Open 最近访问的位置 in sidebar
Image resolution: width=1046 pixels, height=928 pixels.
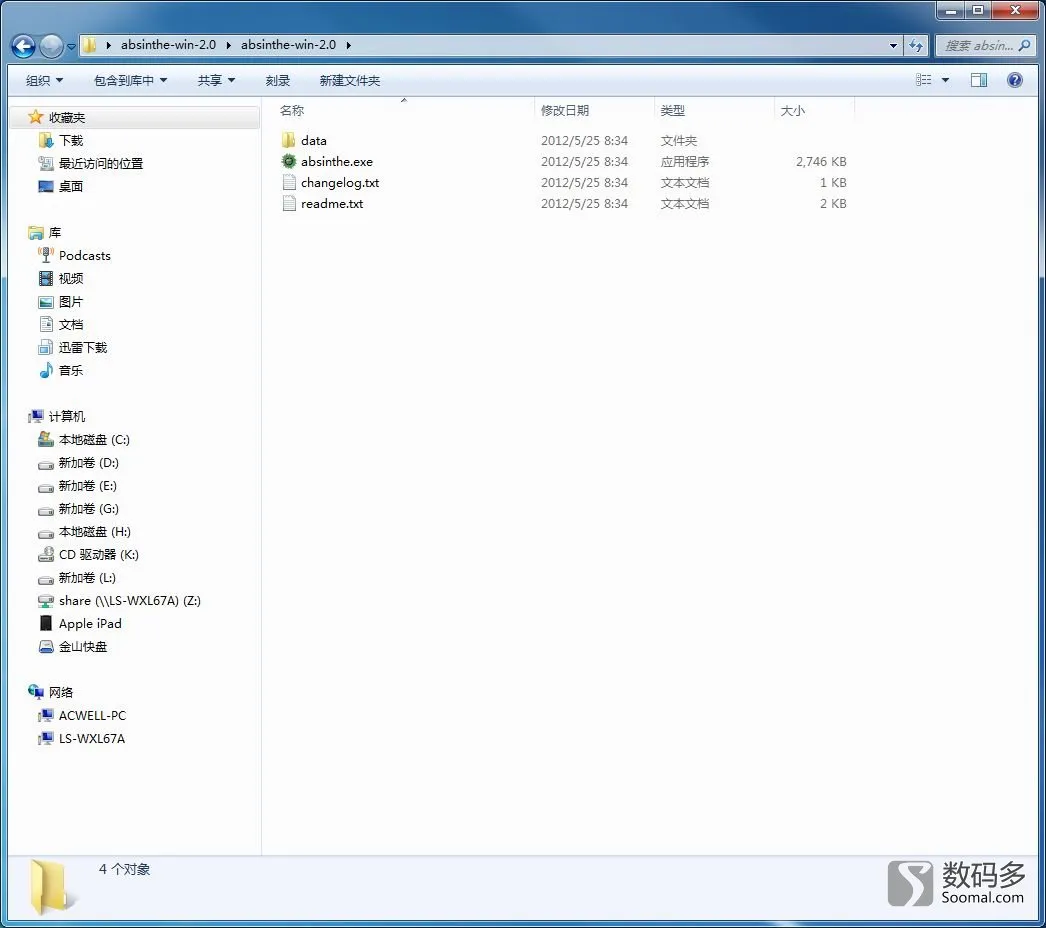(x=101, y=163)
